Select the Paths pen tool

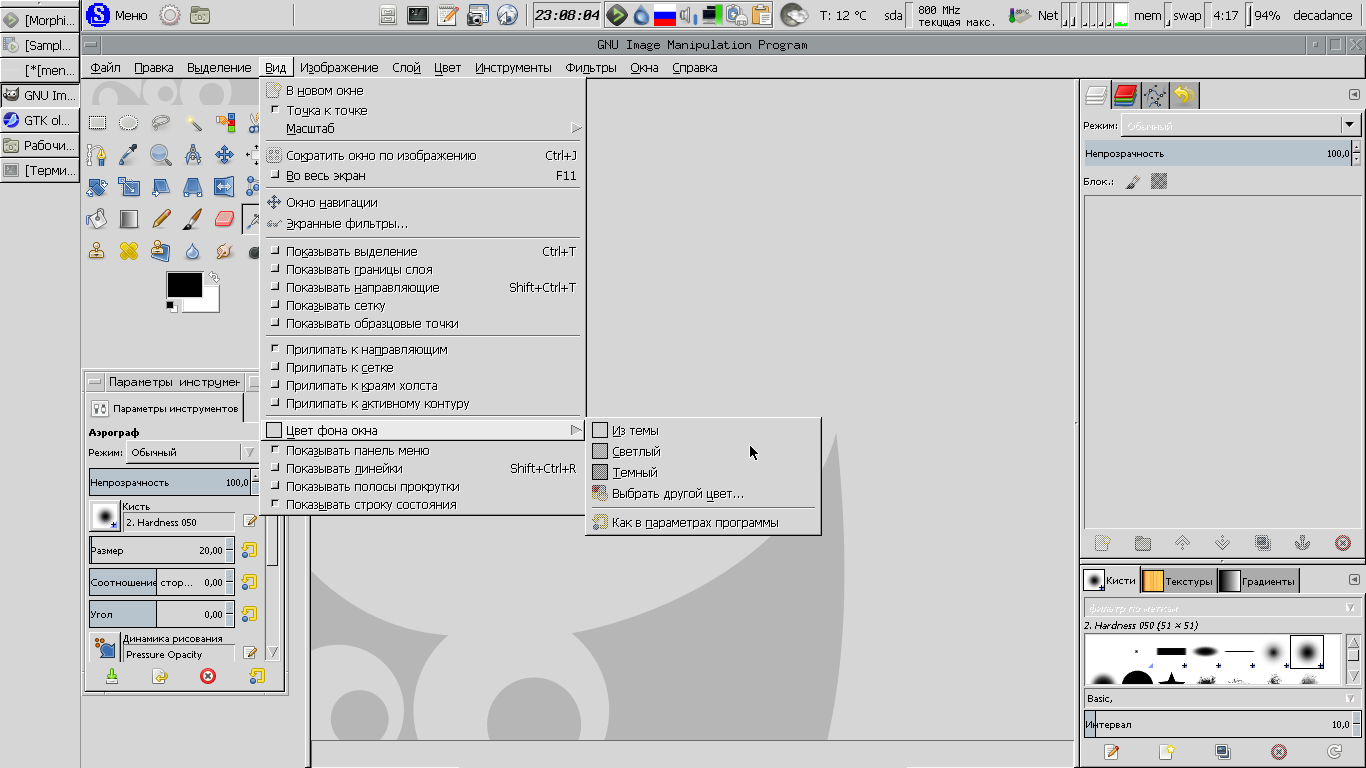97,155
